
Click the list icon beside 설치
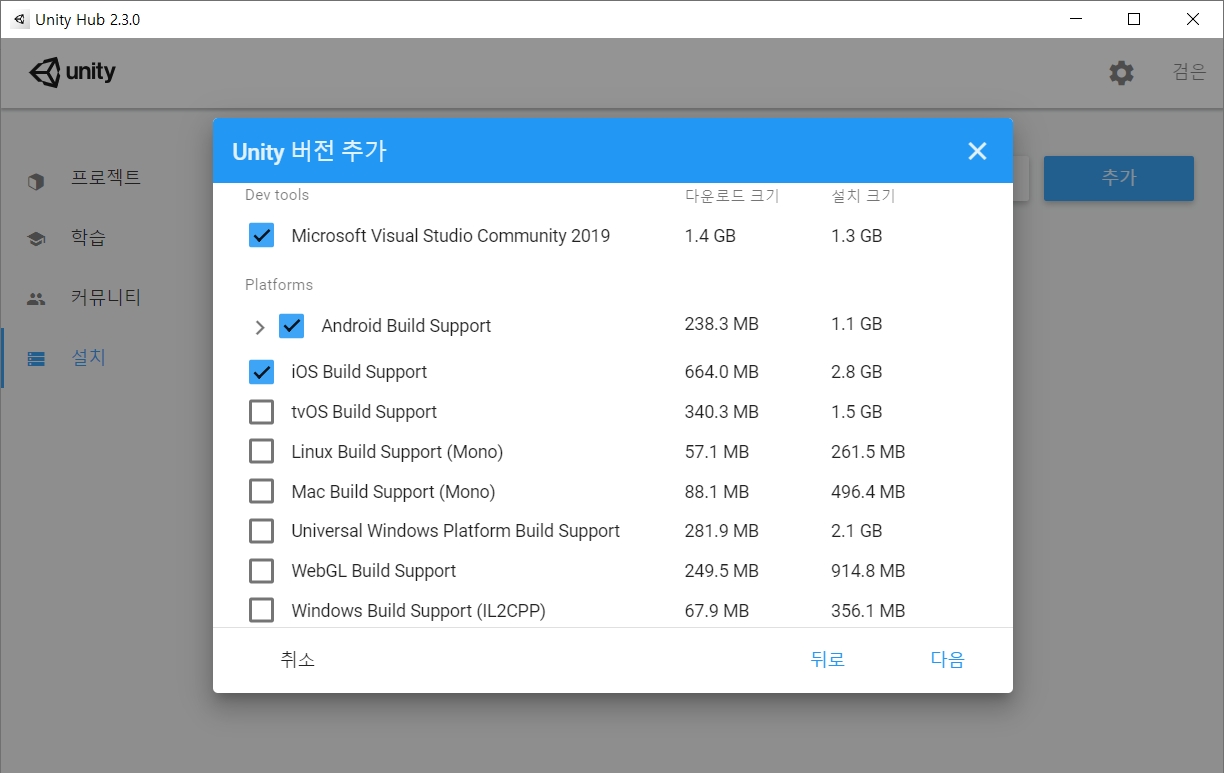(x=36, y=358)
